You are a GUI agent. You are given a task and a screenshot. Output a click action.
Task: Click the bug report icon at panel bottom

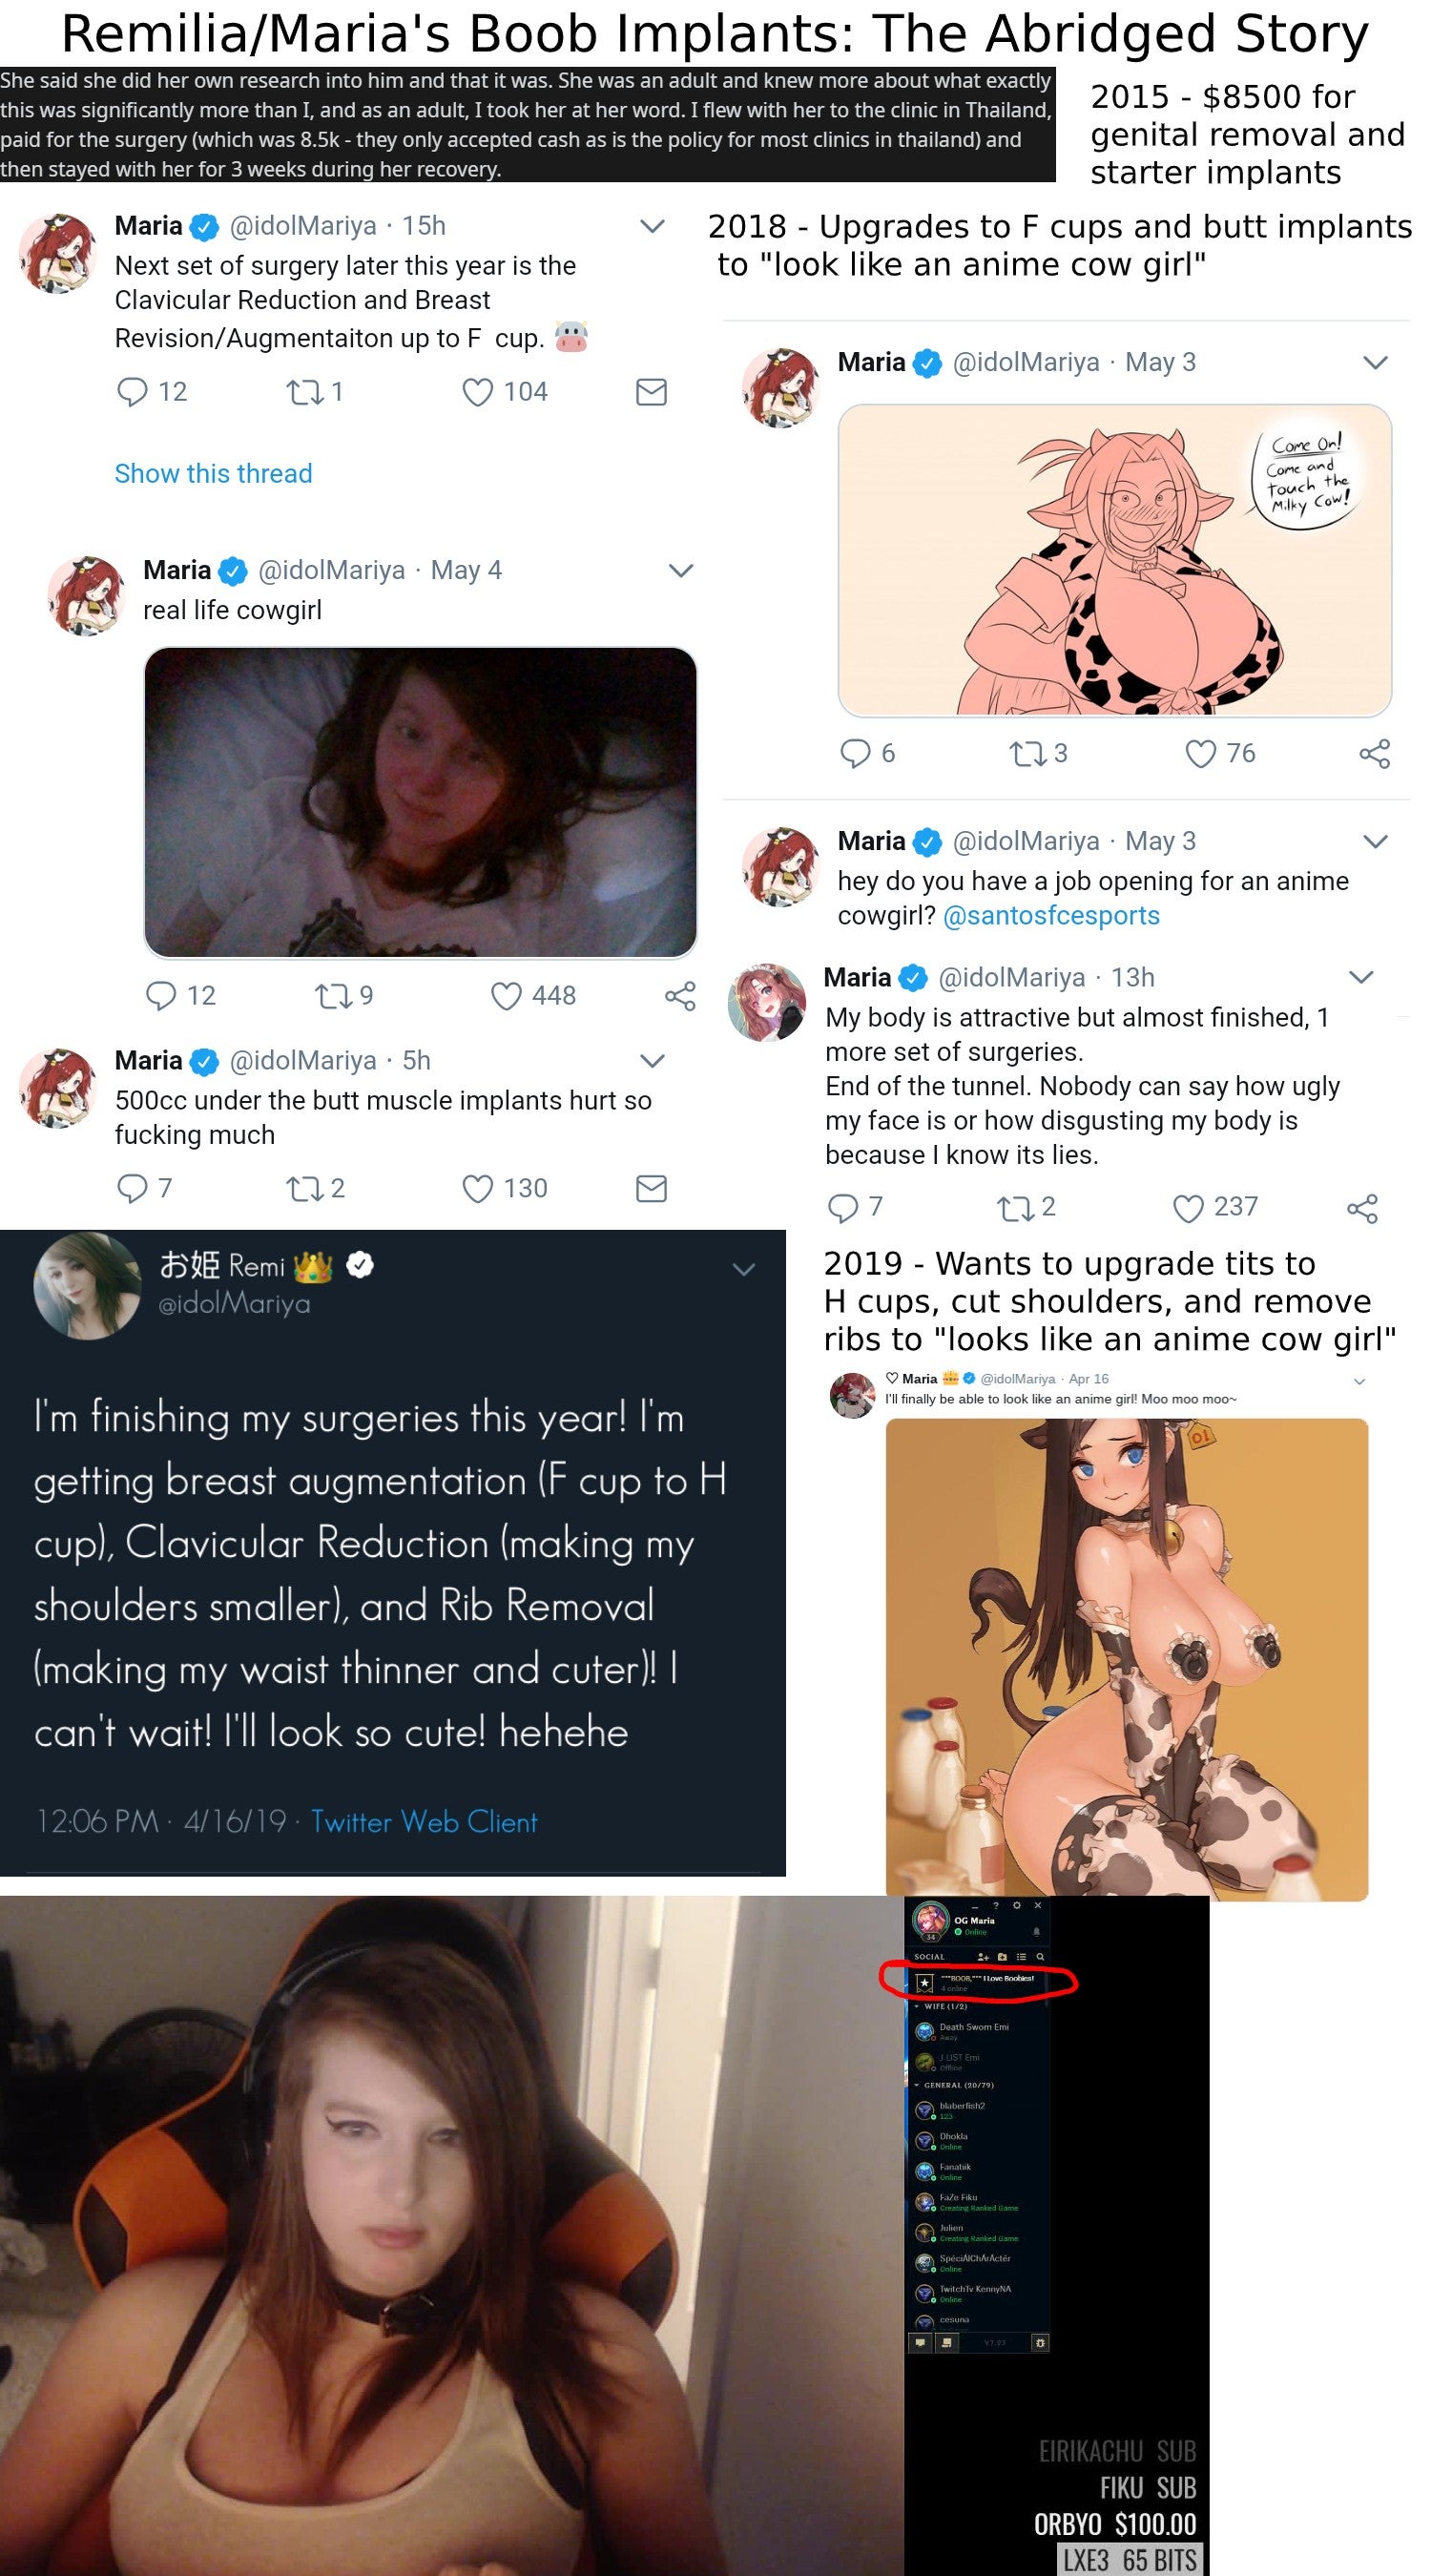[1041, 2343]
